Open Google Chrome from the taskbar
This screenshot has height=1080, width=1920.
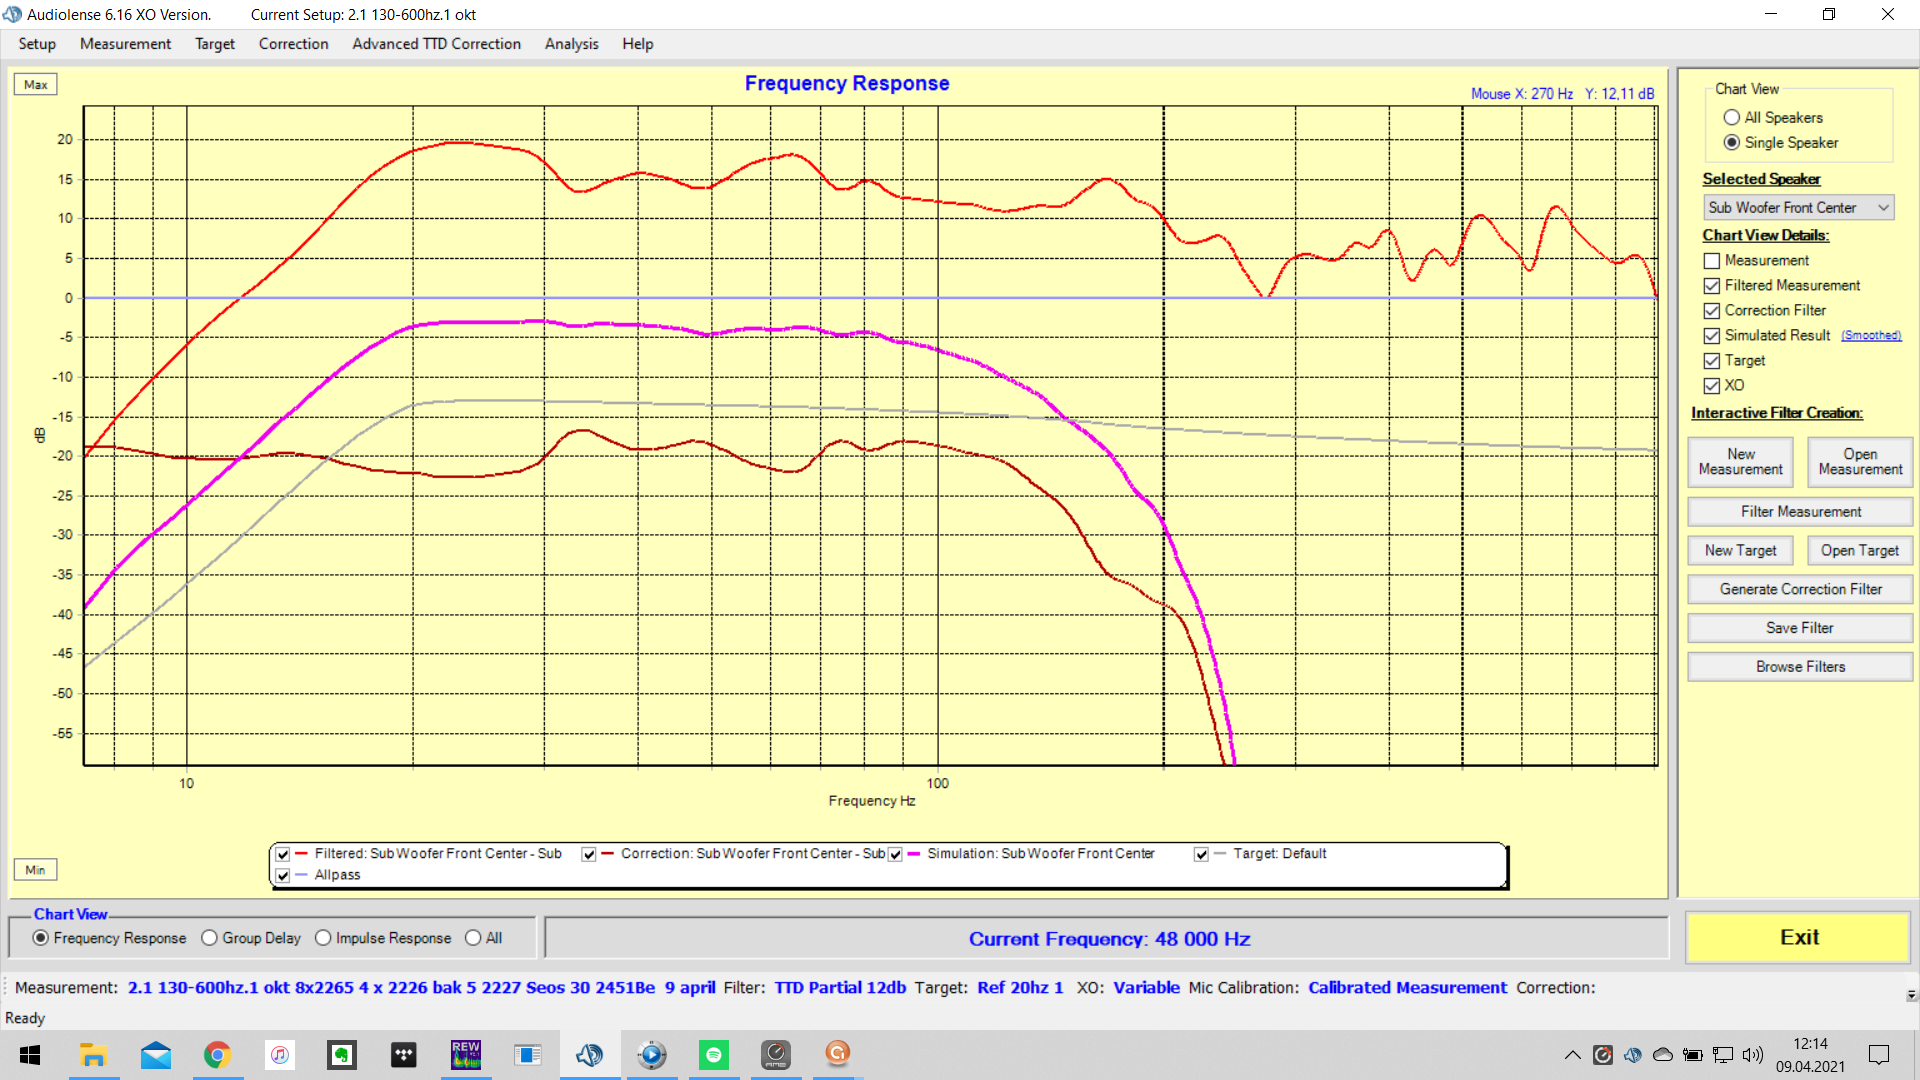[x=218, y=1054]
